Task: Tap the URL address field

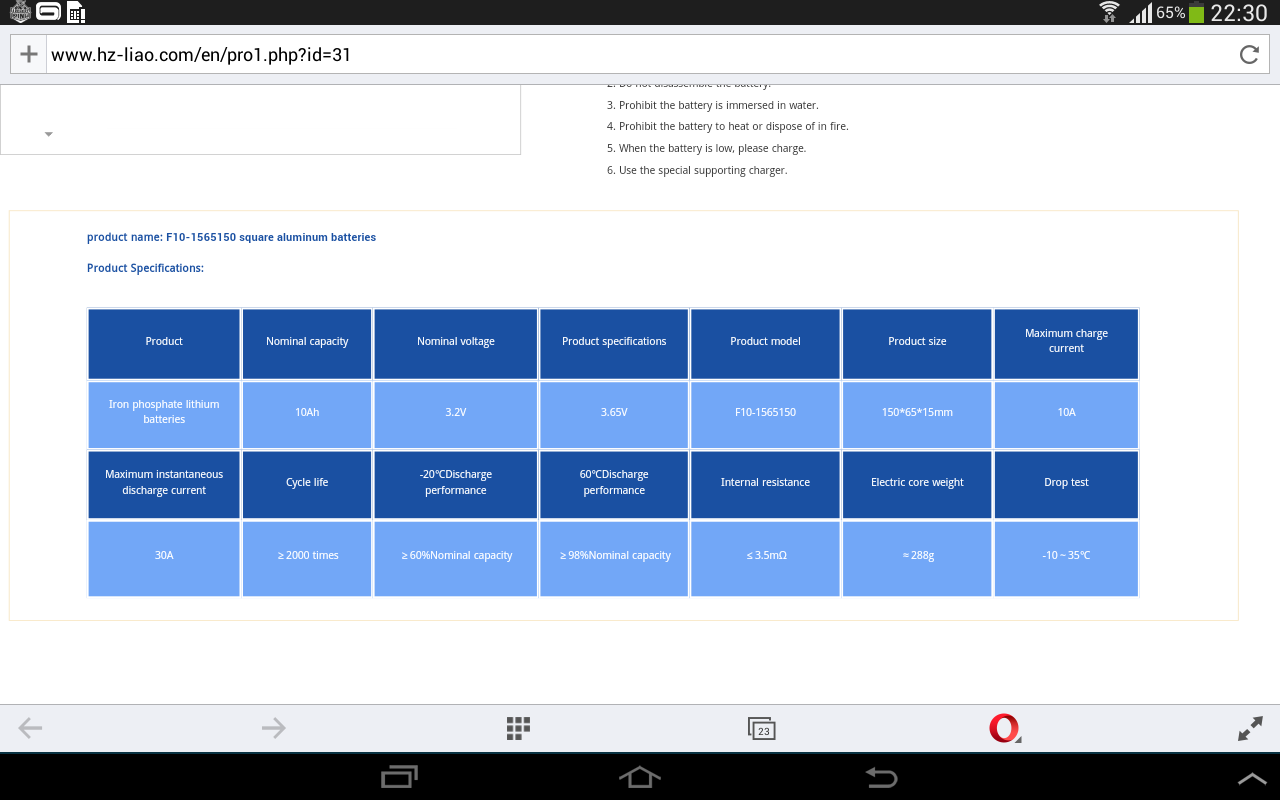Action: point(640,55)
